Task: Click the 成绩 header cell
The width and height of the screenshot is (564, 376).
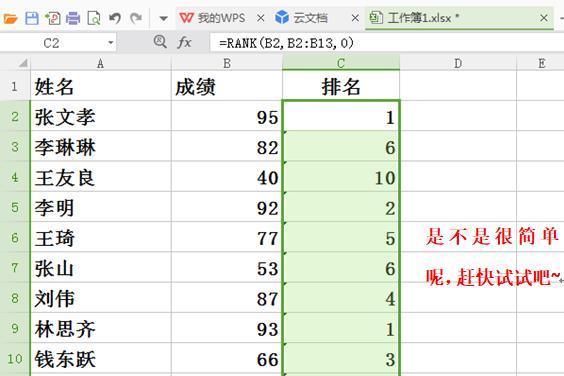Action: [227, 86]
